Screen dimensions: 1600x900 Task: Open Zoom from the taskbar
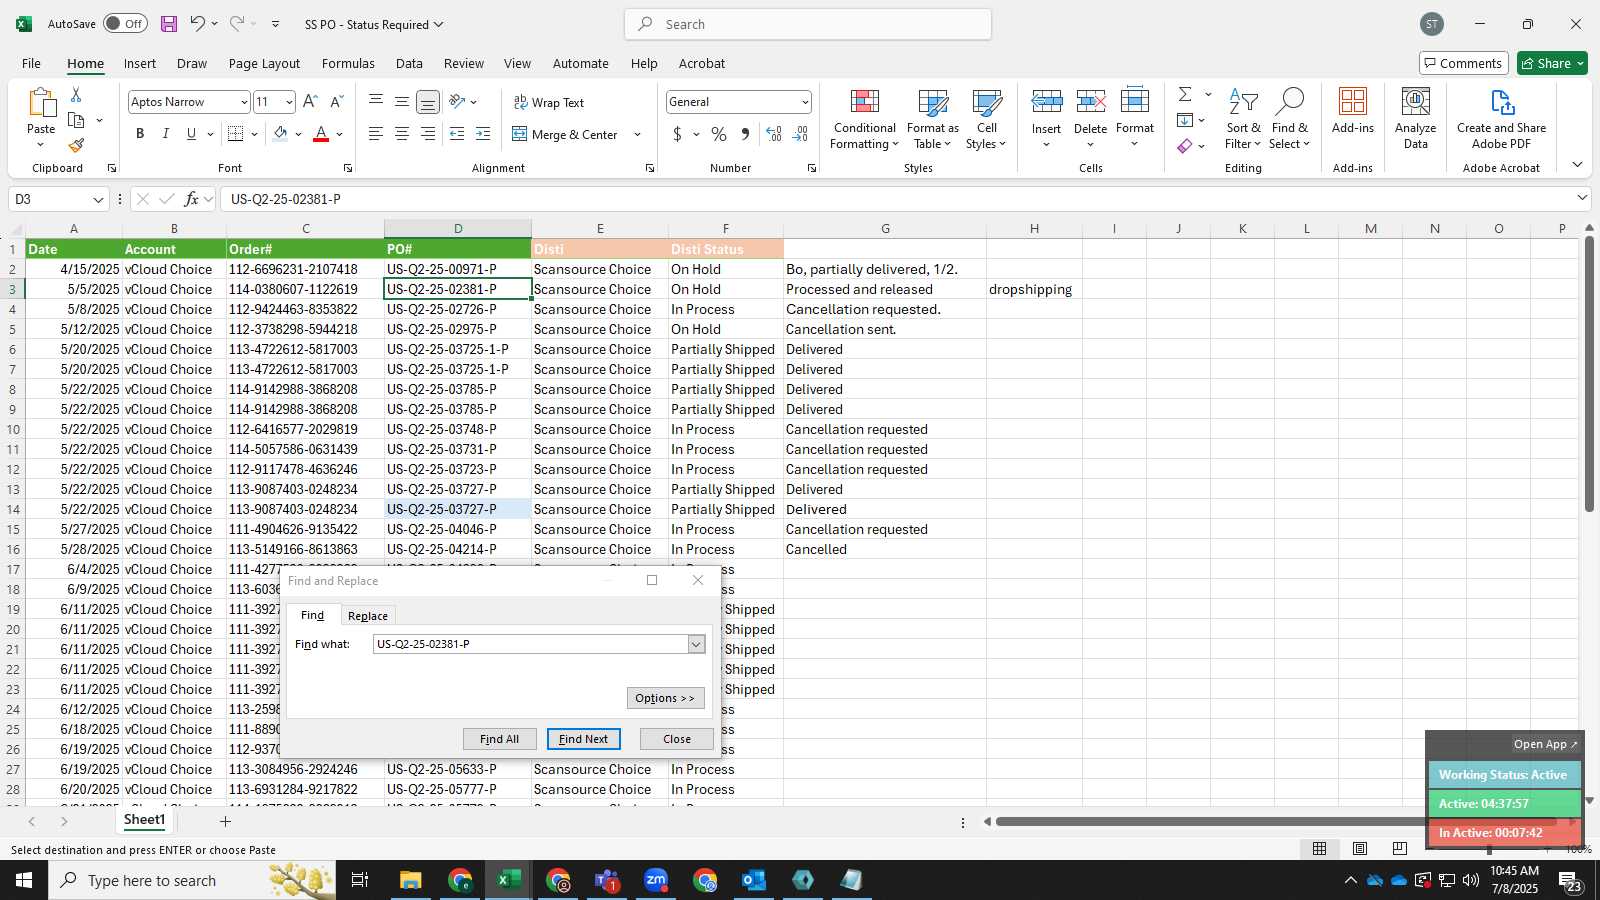coord(656,880)
